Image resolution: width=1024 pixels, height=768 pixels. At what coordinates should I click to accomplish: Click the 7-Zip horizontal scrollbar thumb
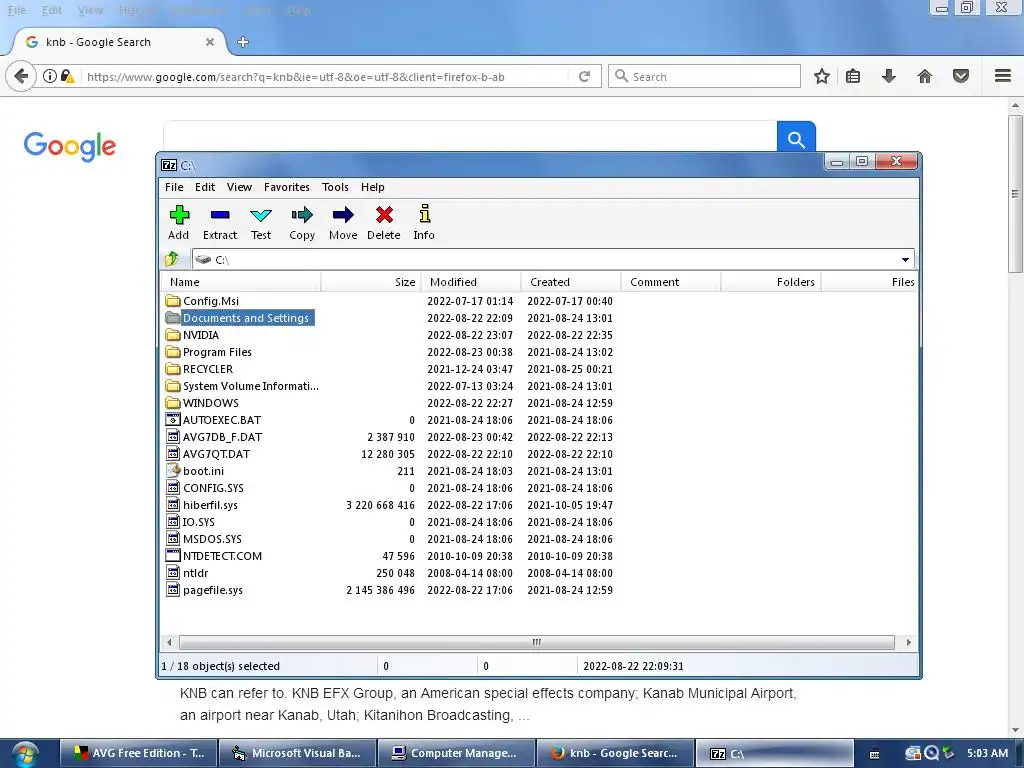(x=536, y=643)
